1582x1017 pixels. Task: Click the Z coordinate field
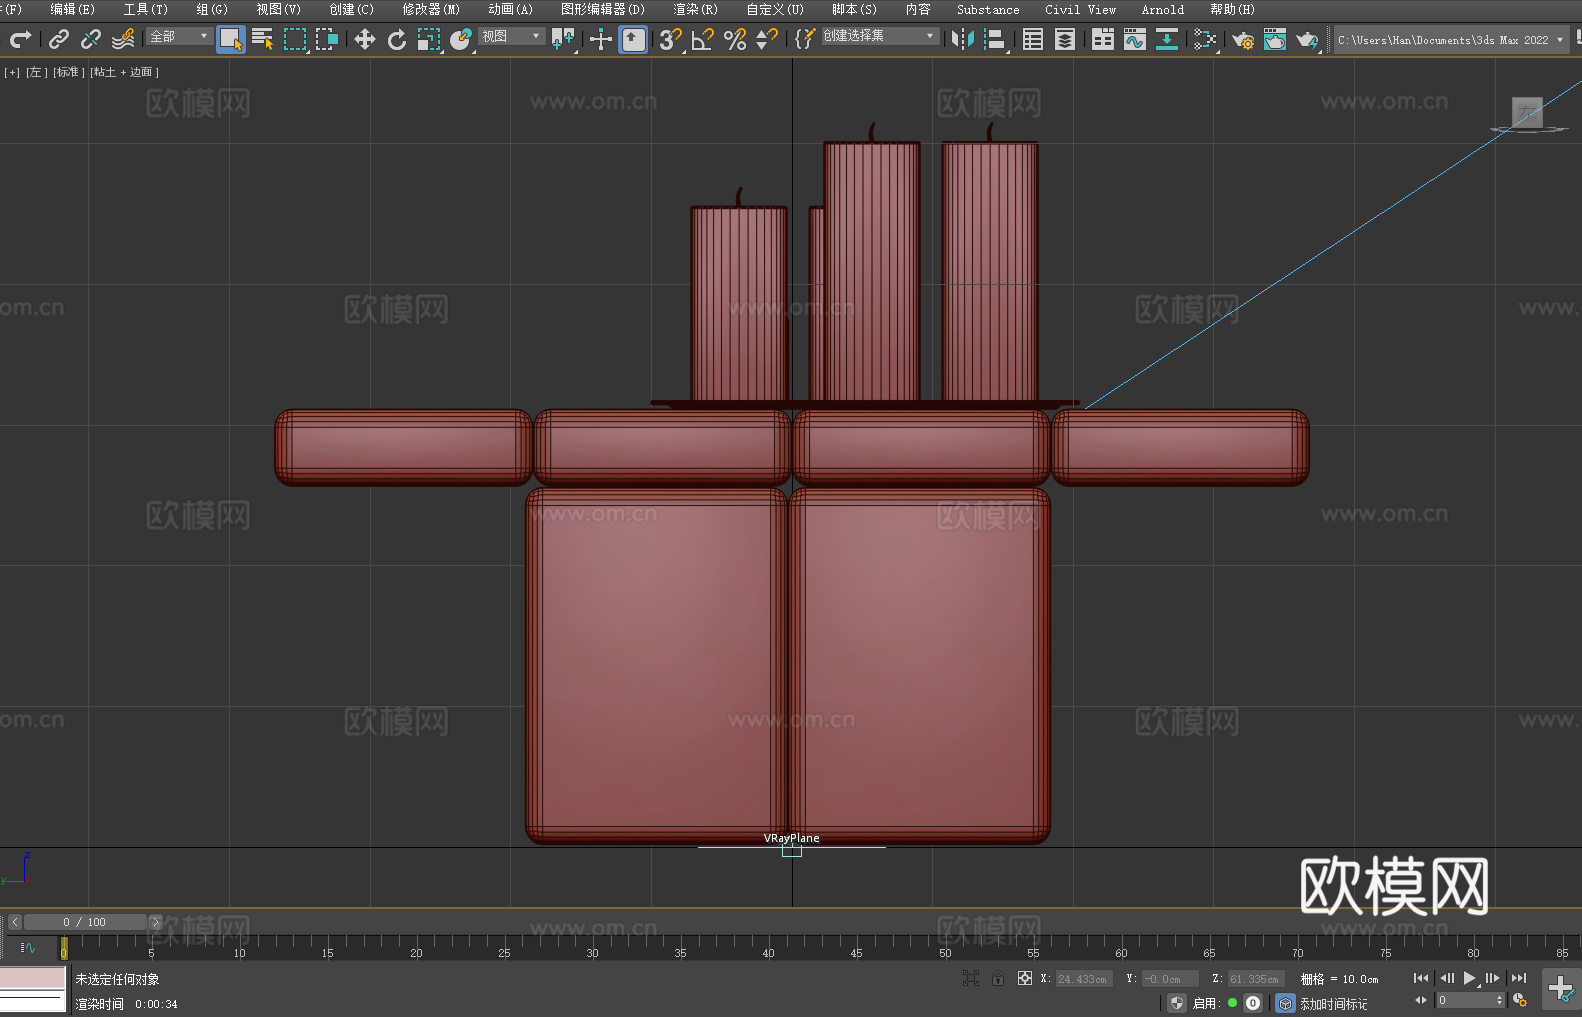[x=1255, y=979]
